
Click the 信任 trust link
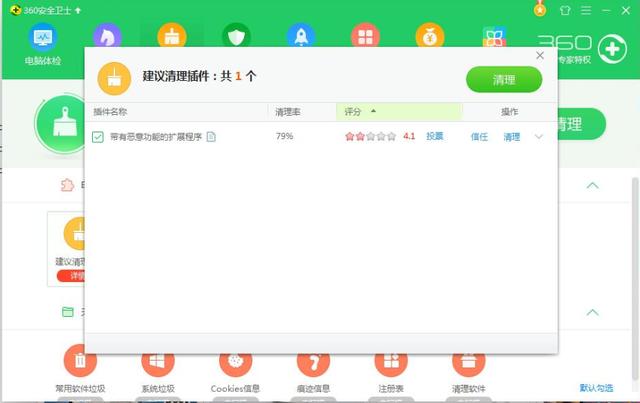[479, 137]
